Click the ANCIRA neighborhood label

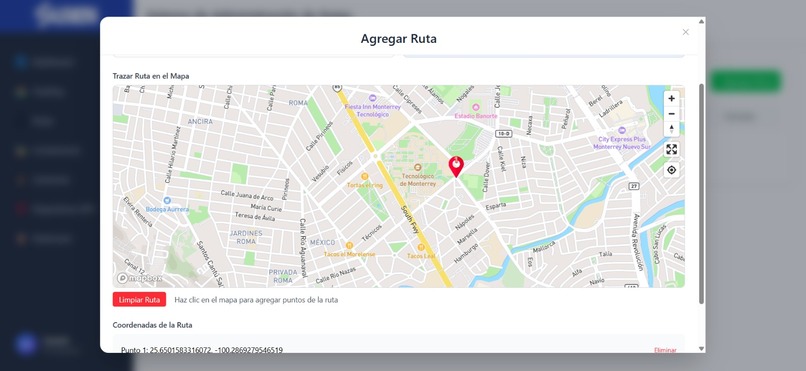(200, 121)
